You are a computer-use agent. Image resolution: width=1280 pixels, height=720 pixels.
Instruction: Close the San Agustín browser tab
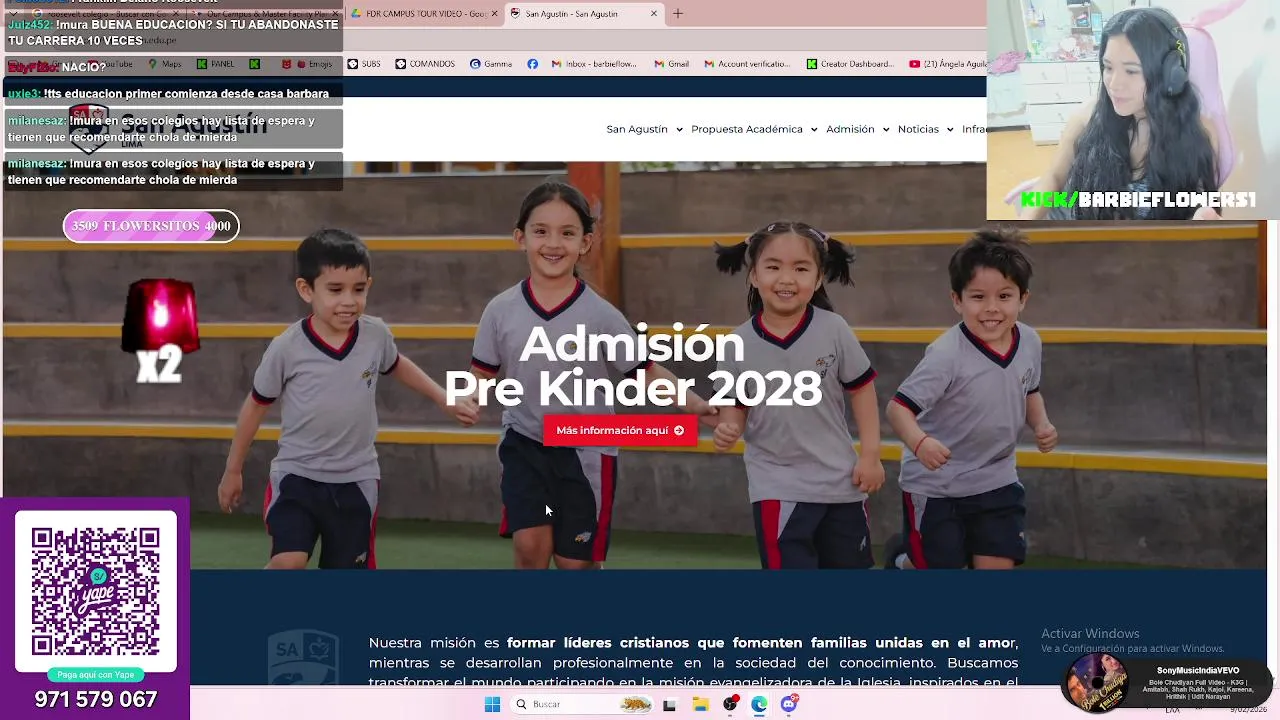[x=654, y=13]
